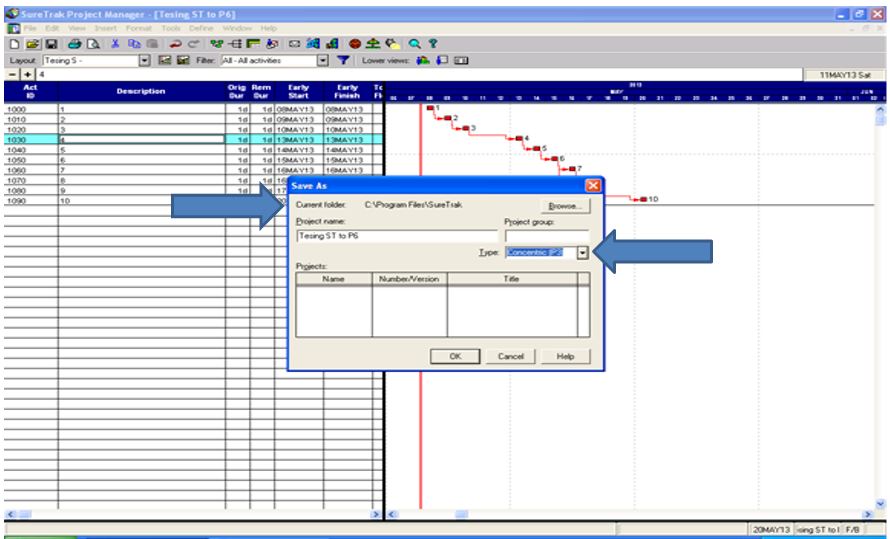The width and height of the screenshot is (890, 539).
Task: Expand the Type dropdown in Save As
Action: click(583, 255)
